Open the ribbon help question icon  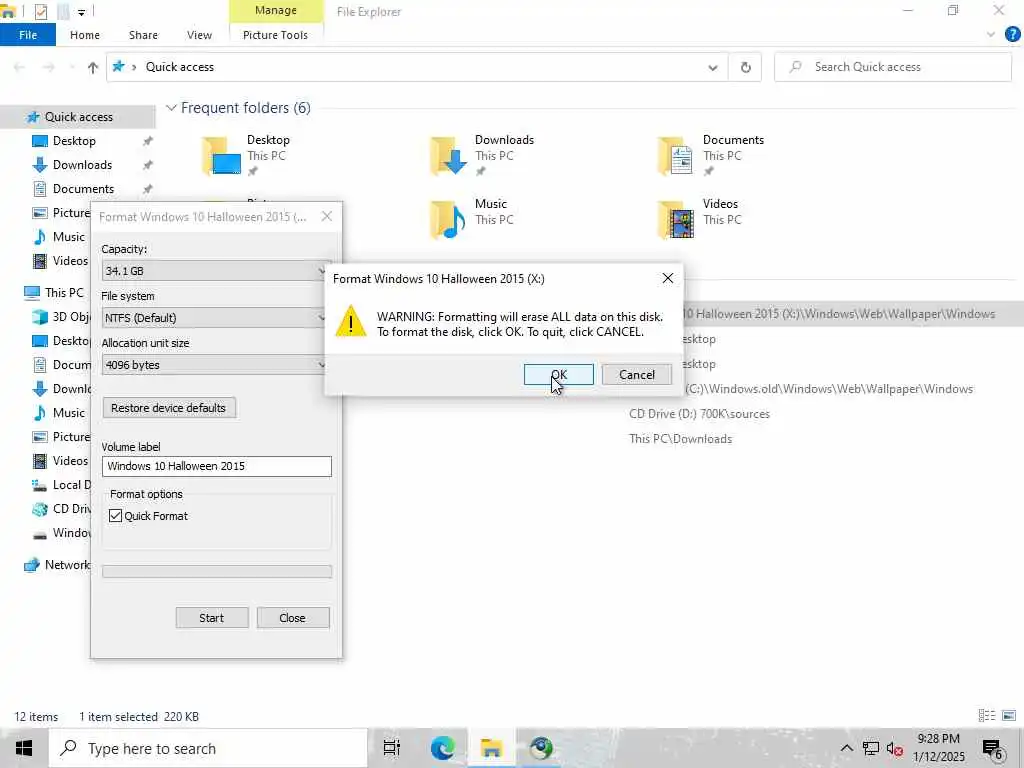(1012, 34)
